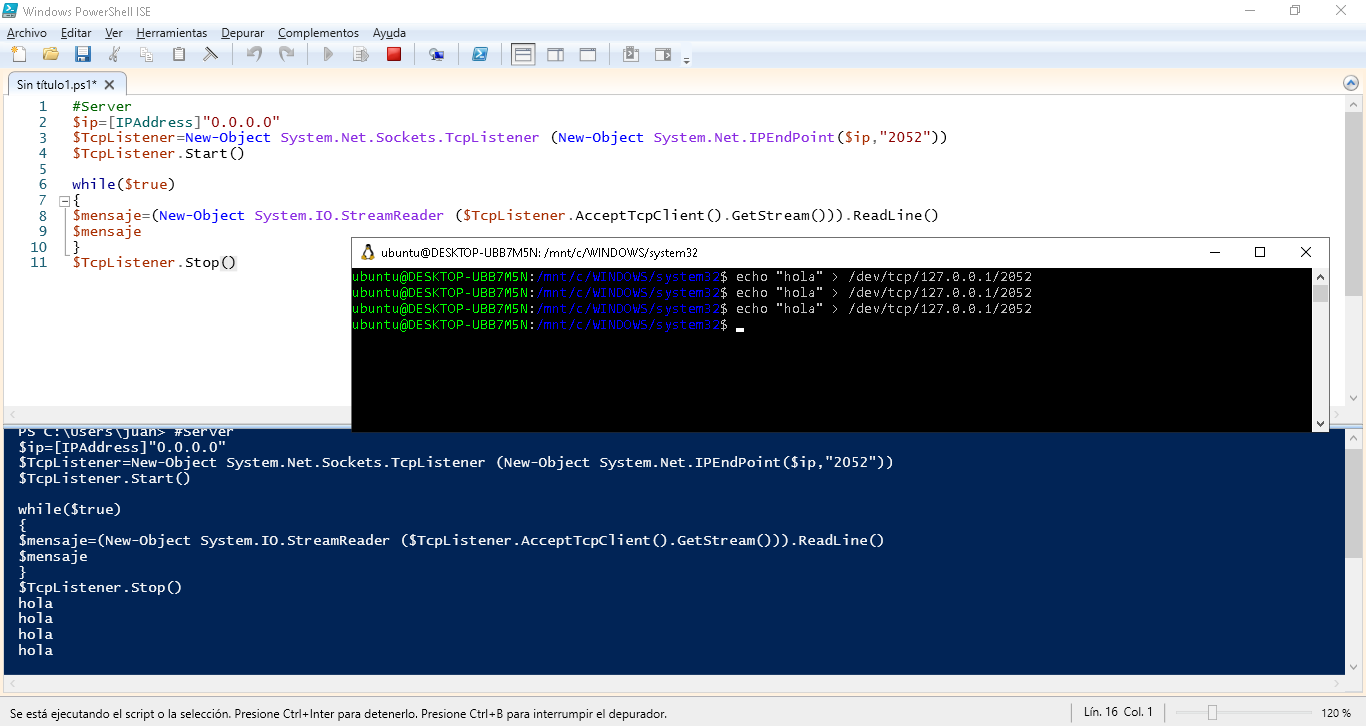Minimize the Ubuntu terminal window

[x=1214, y=252]
